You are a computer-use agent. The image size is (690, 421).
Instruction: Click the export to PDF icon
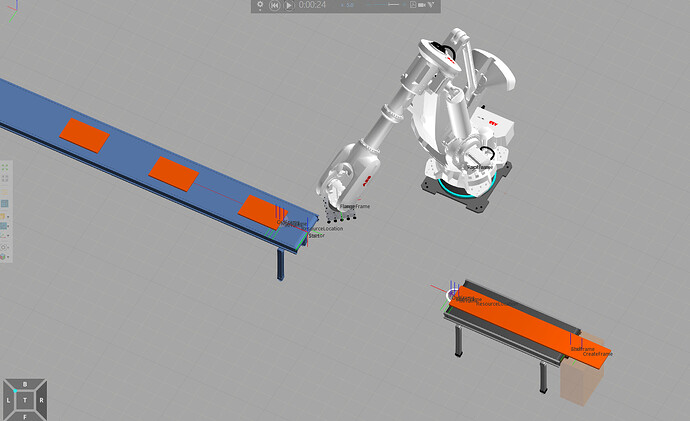413,4
